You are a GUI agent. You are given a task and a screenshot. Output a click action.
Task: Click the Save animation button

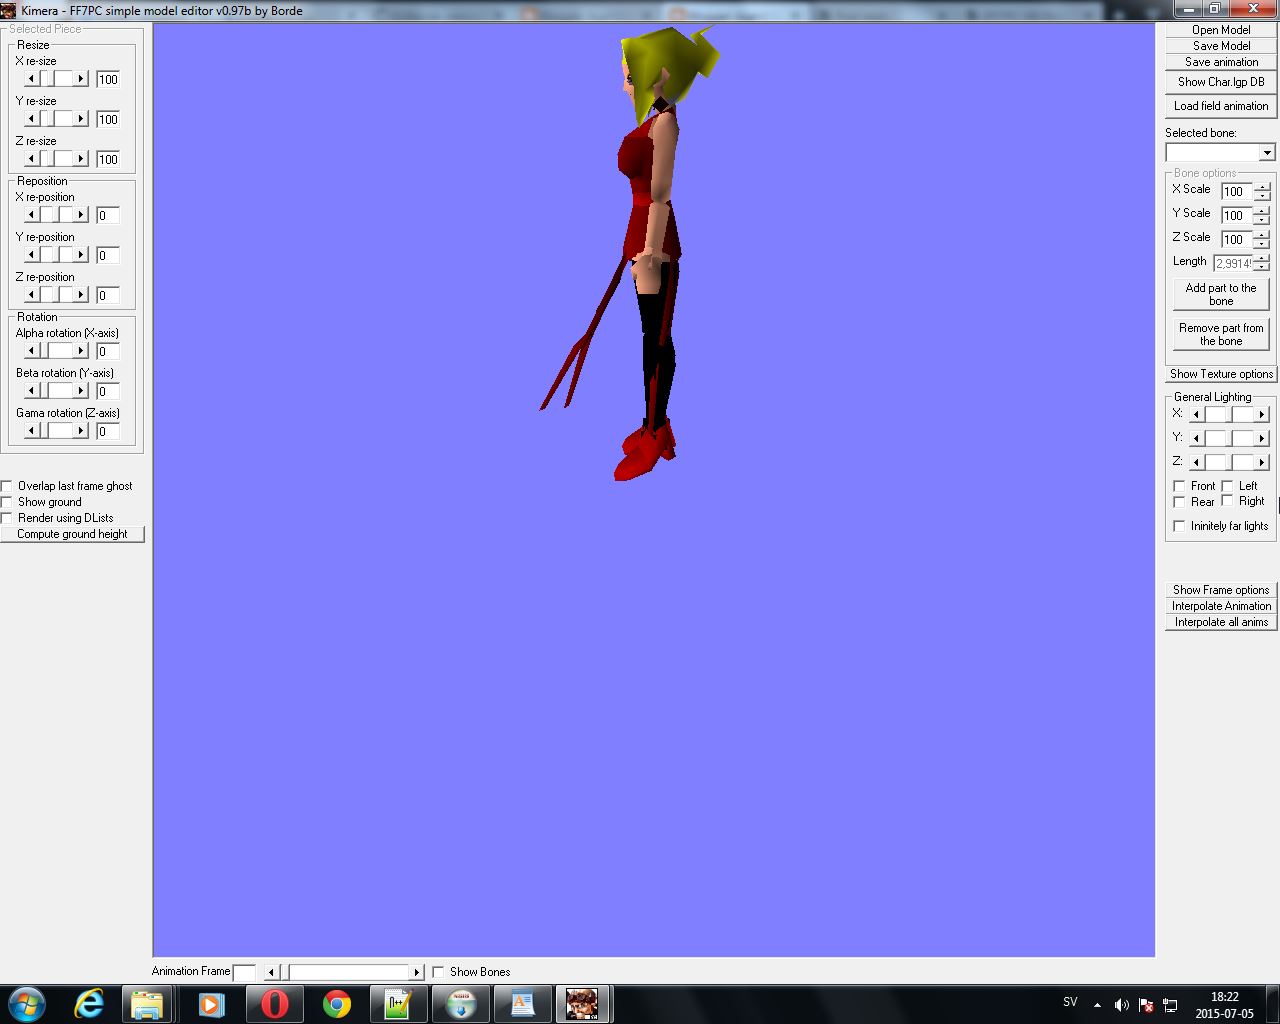[x=1221, y=62]
